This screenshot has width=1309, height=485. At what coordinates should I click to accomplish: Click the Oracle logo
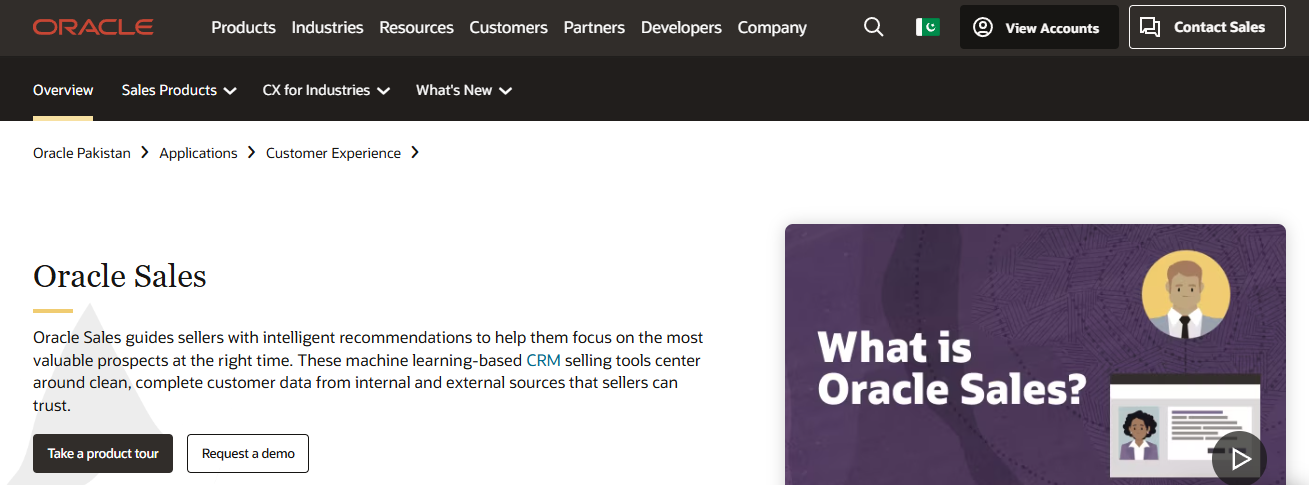click(93, 27)
